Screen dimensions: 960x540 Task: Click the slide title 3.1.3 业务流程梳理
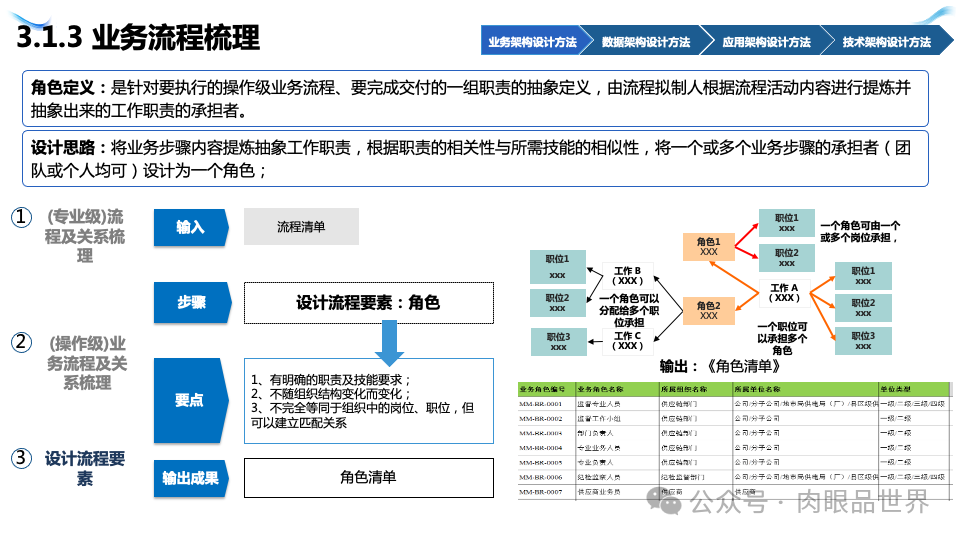(x=138, y=37)
